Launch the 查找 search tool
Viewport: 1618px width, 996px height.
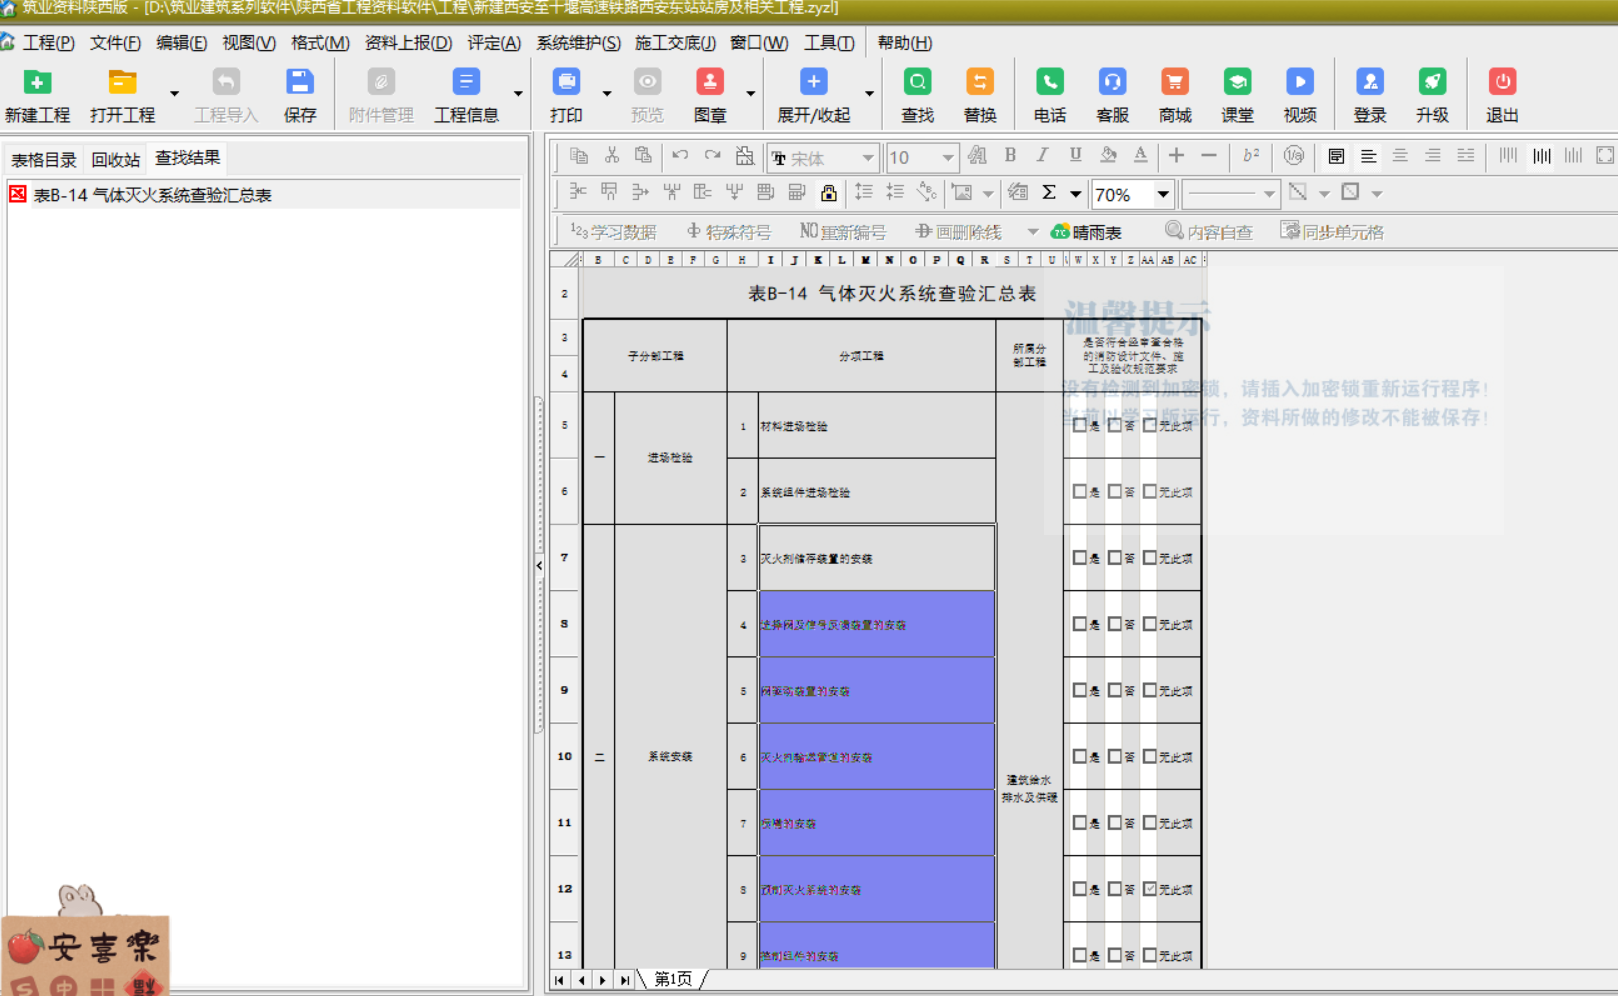coord(917,83)
